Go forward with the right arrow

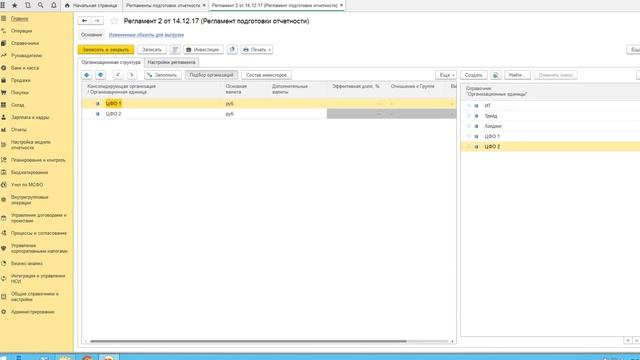click(x=97, y=20)
